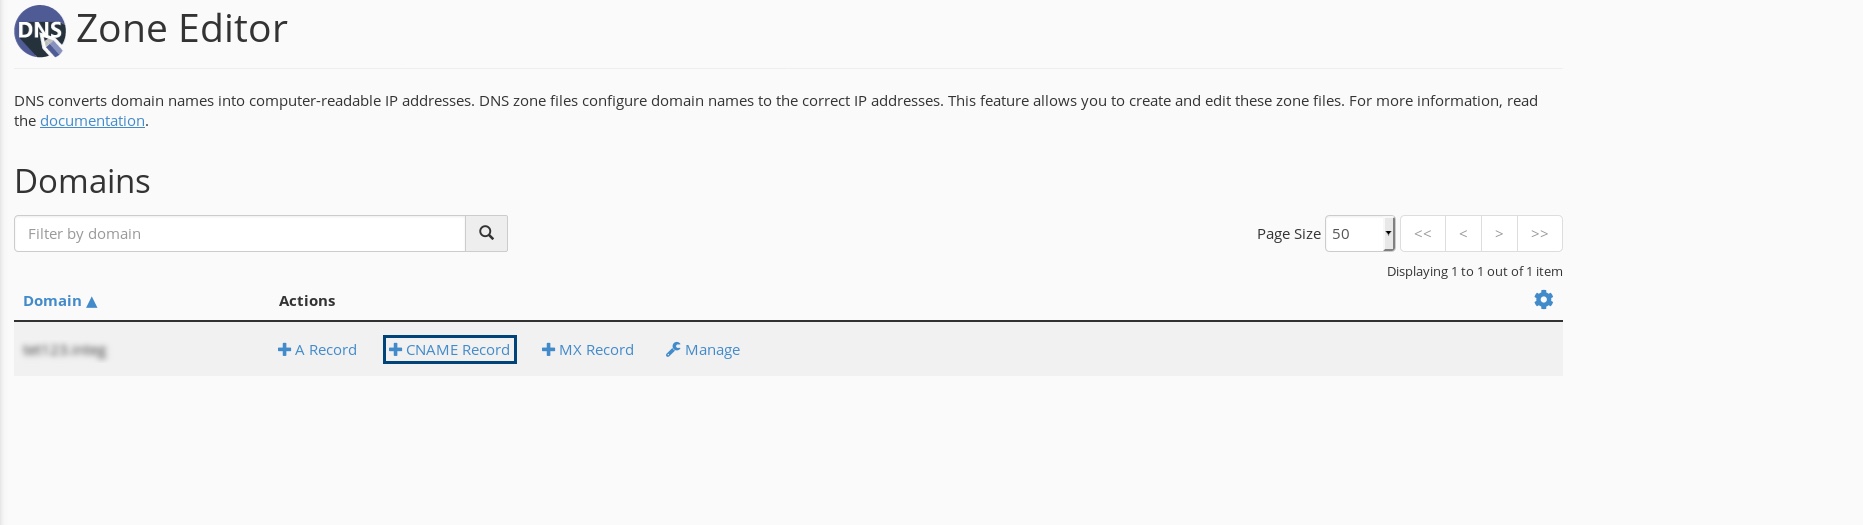
Task: Click the Domains section heading
Action: [82, 181]
